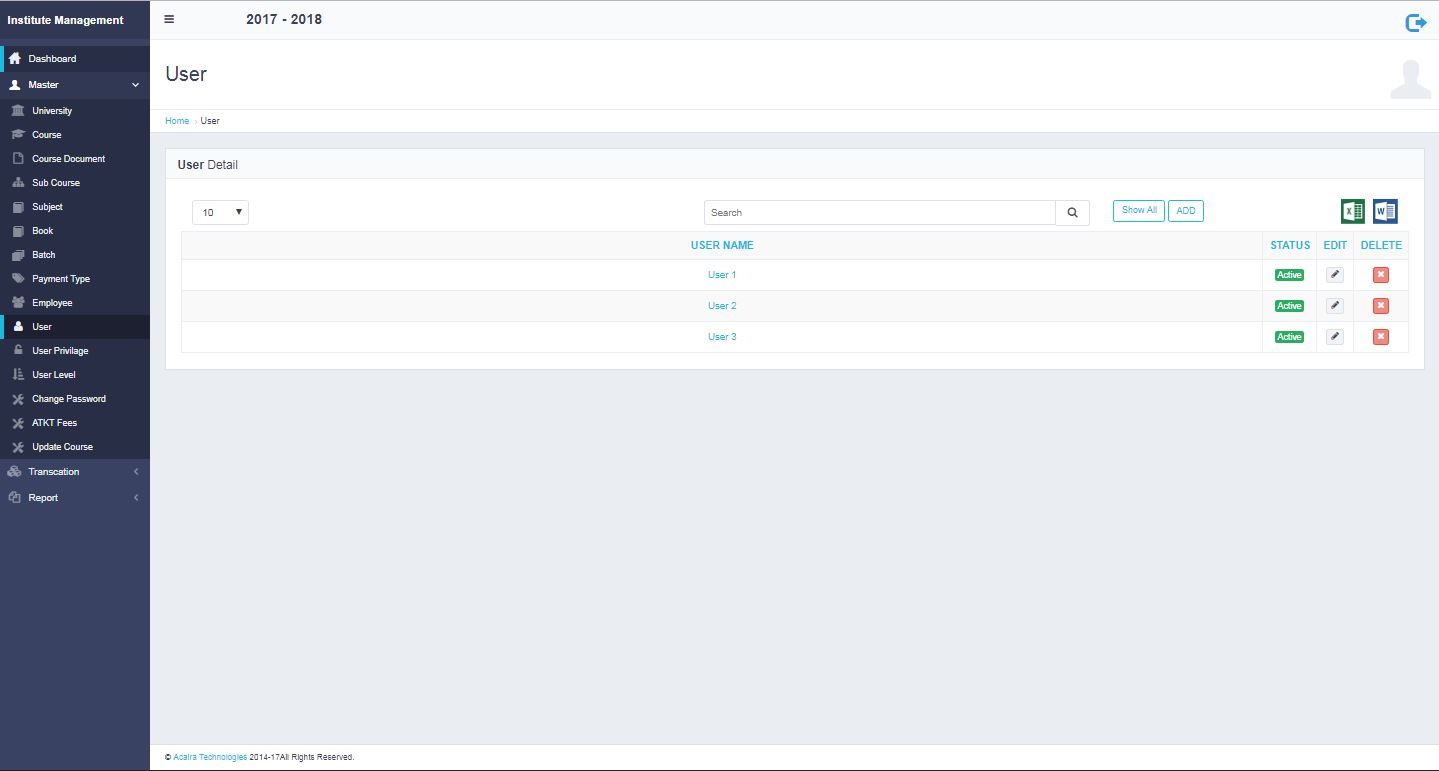Click the logout icon in top bar
This screenshot has height=771, width=1439.
point(1415,22)
